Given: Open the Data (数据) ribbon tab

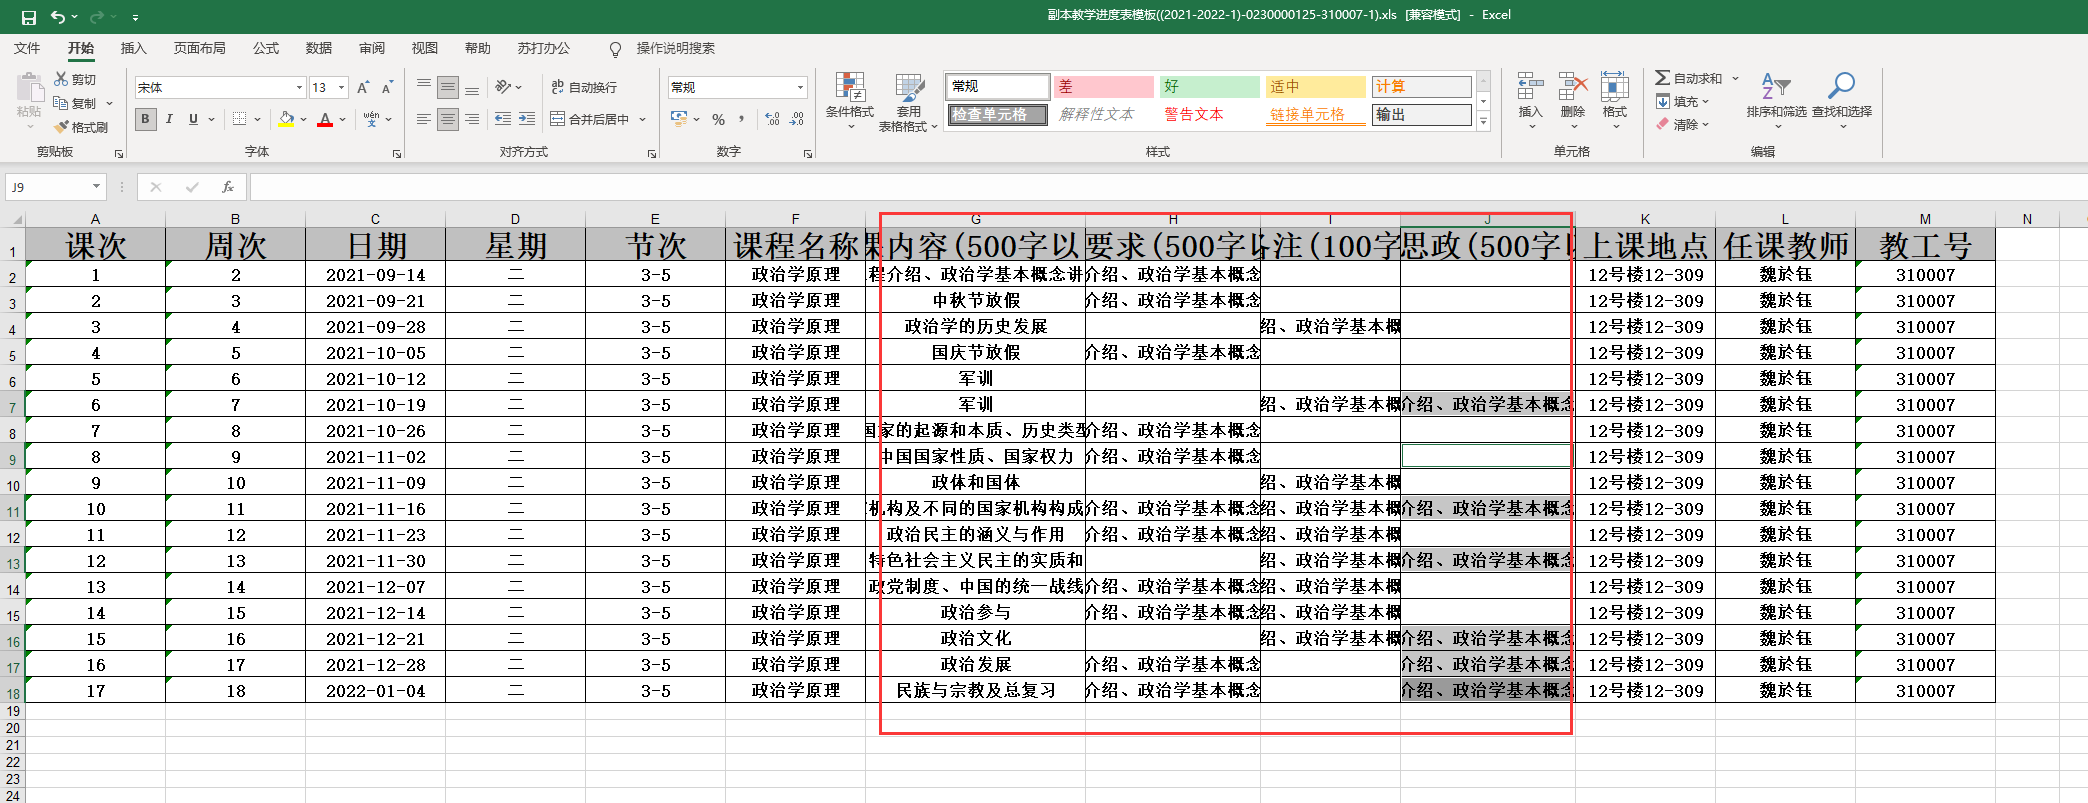Looking at the screenshot, I should click(319, 48).
